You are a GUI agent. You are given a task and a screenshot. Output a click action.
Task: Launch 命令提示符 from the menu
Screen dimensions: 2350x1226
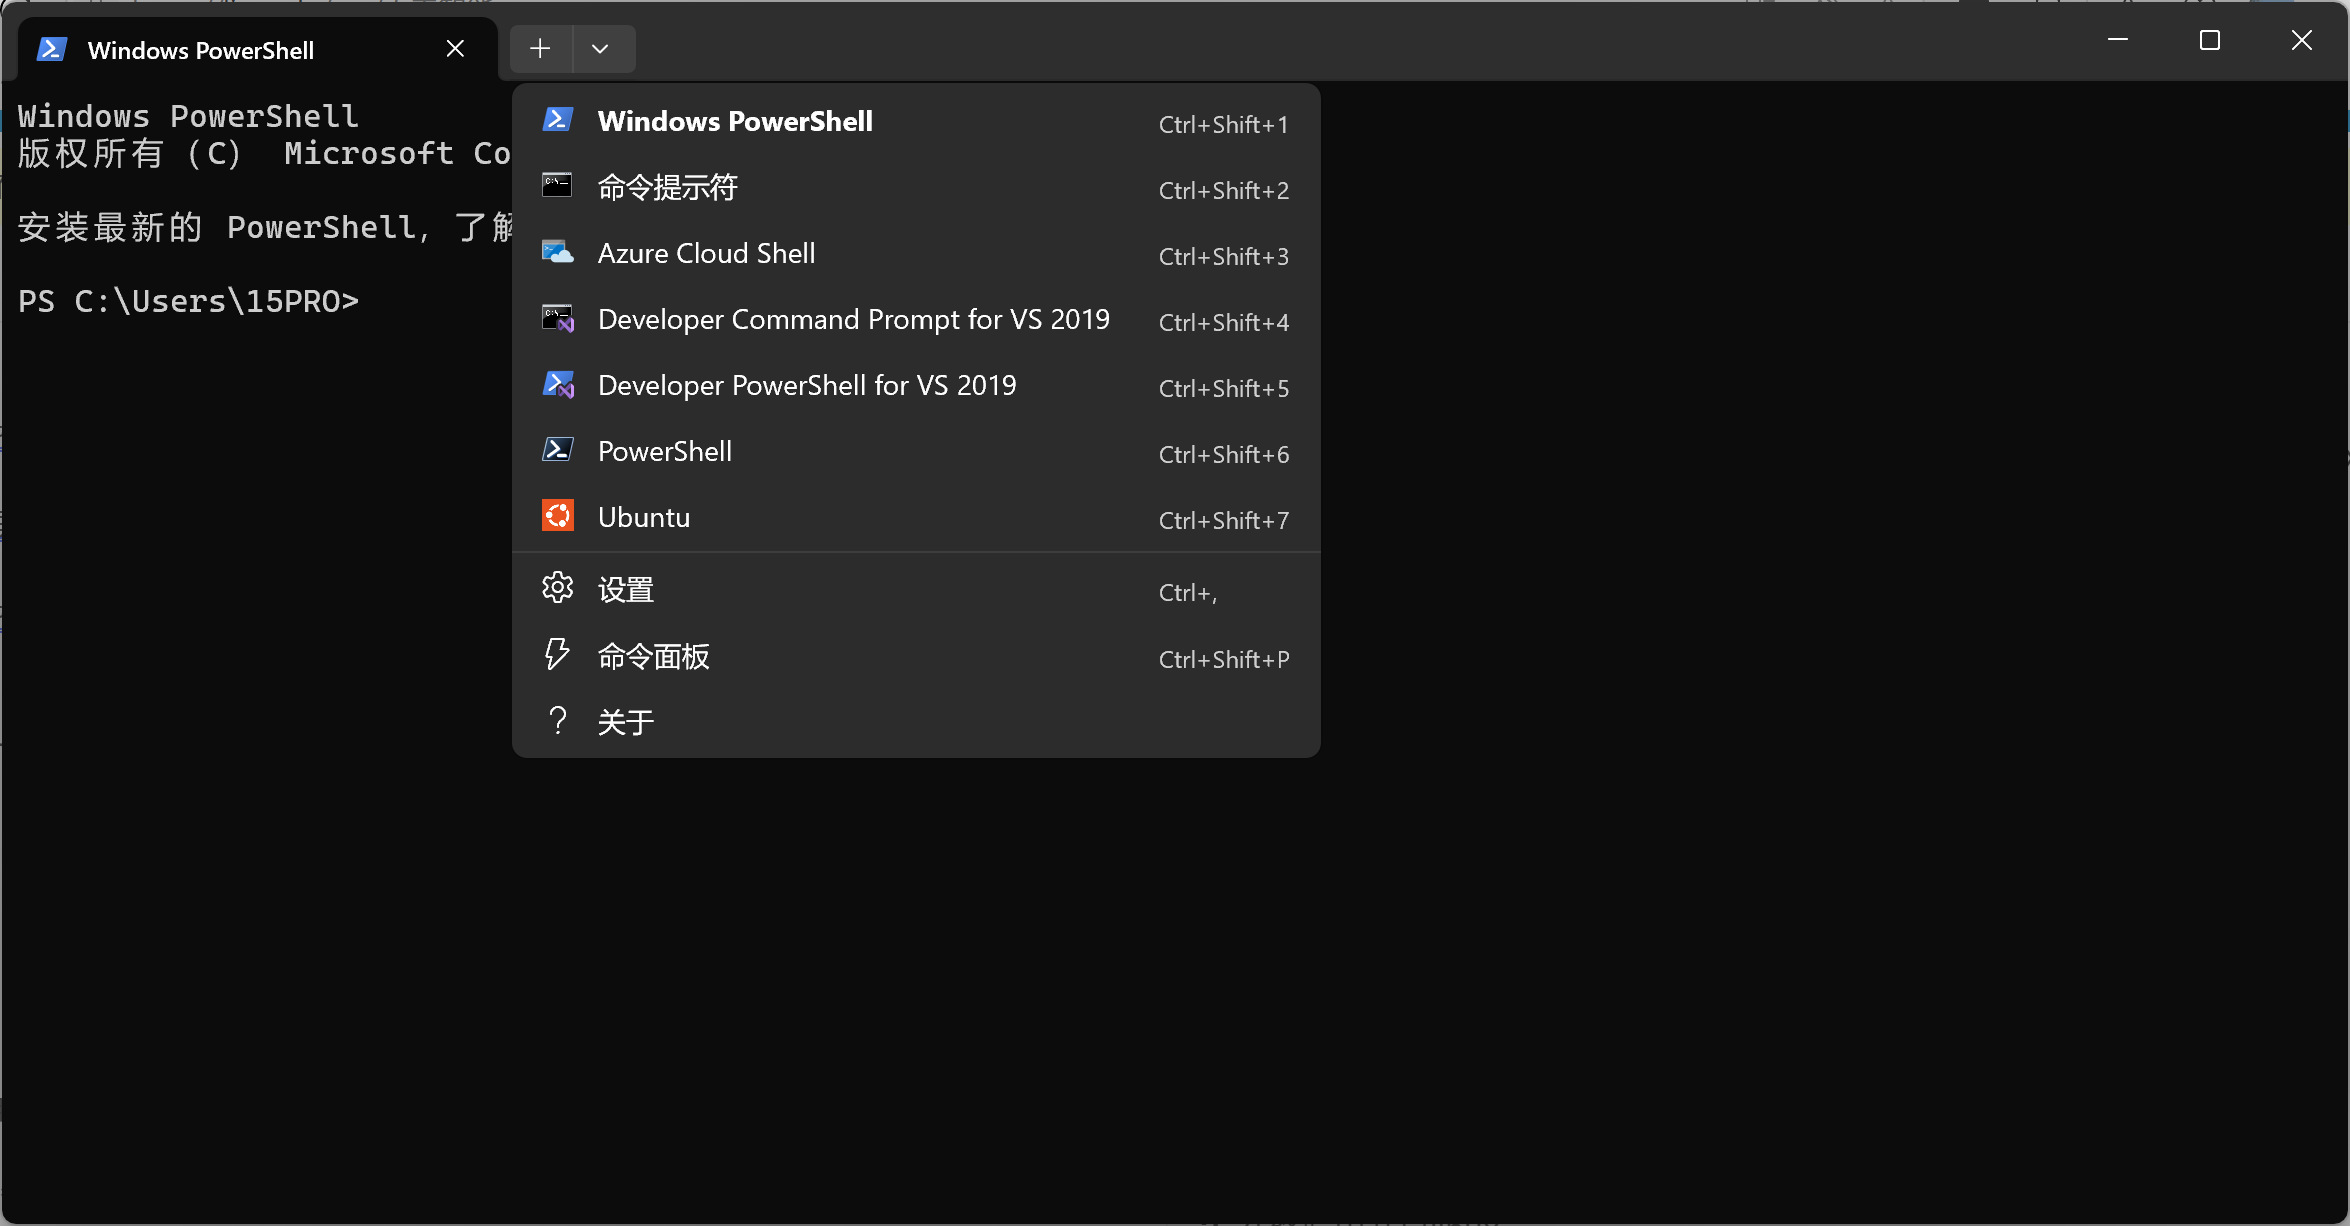point(916,187)
